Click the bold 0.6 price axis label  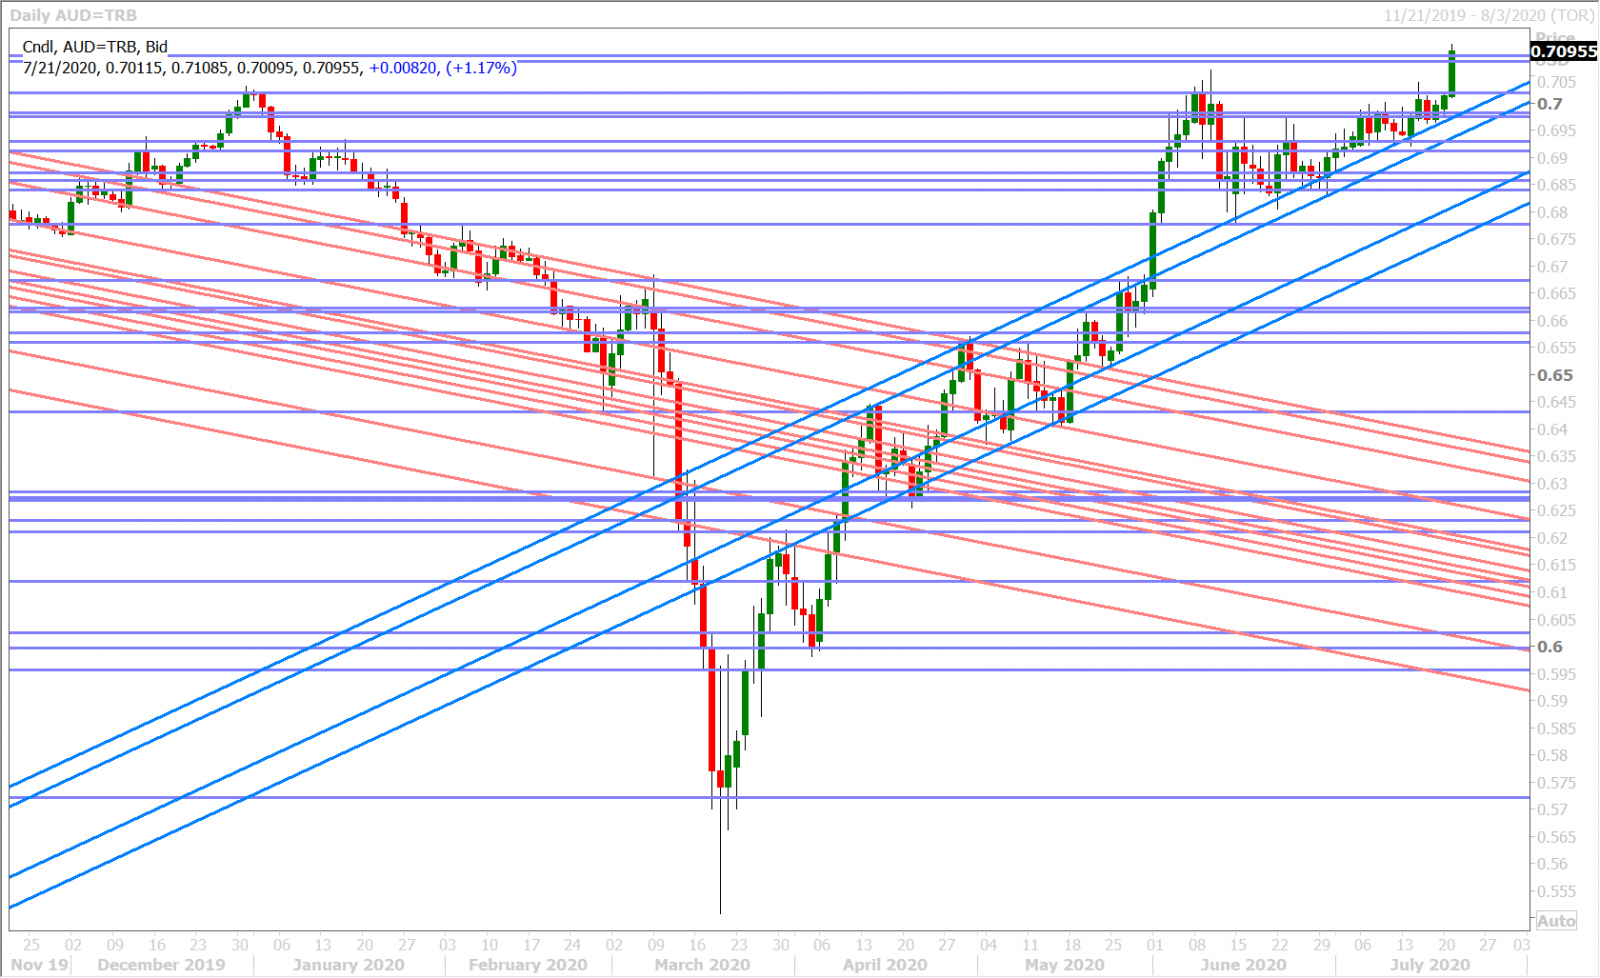coord(1550,647)
